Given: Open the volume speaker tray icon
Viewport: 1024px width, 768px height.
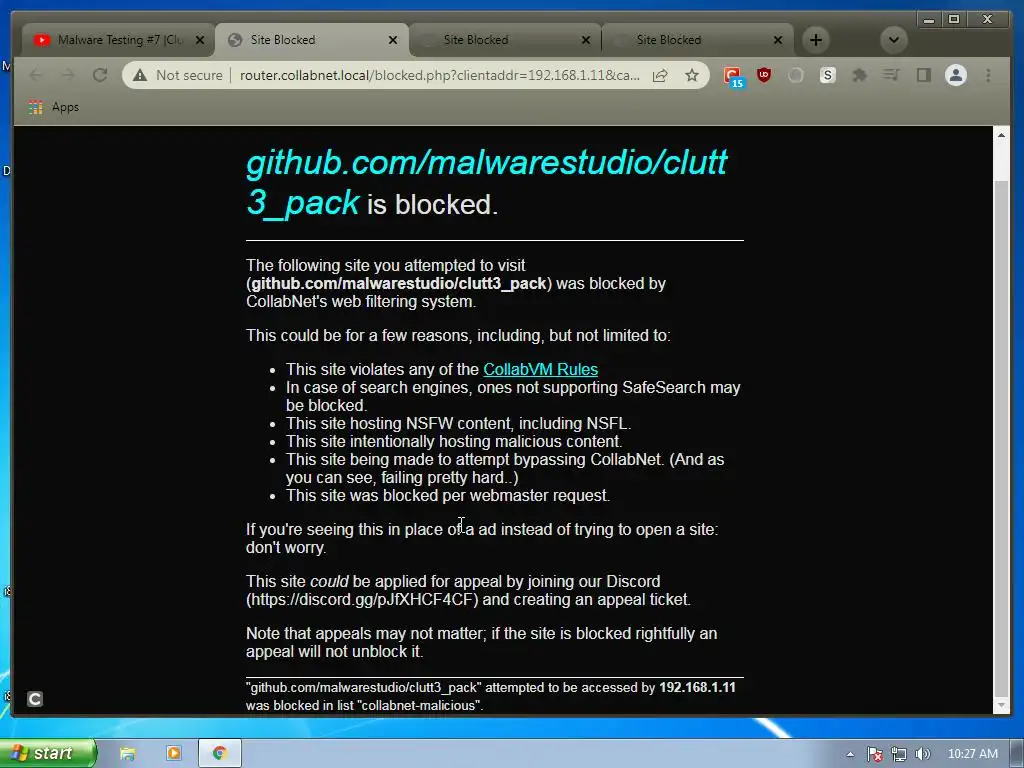Looking at the screenshot, I should coord(922,754).
